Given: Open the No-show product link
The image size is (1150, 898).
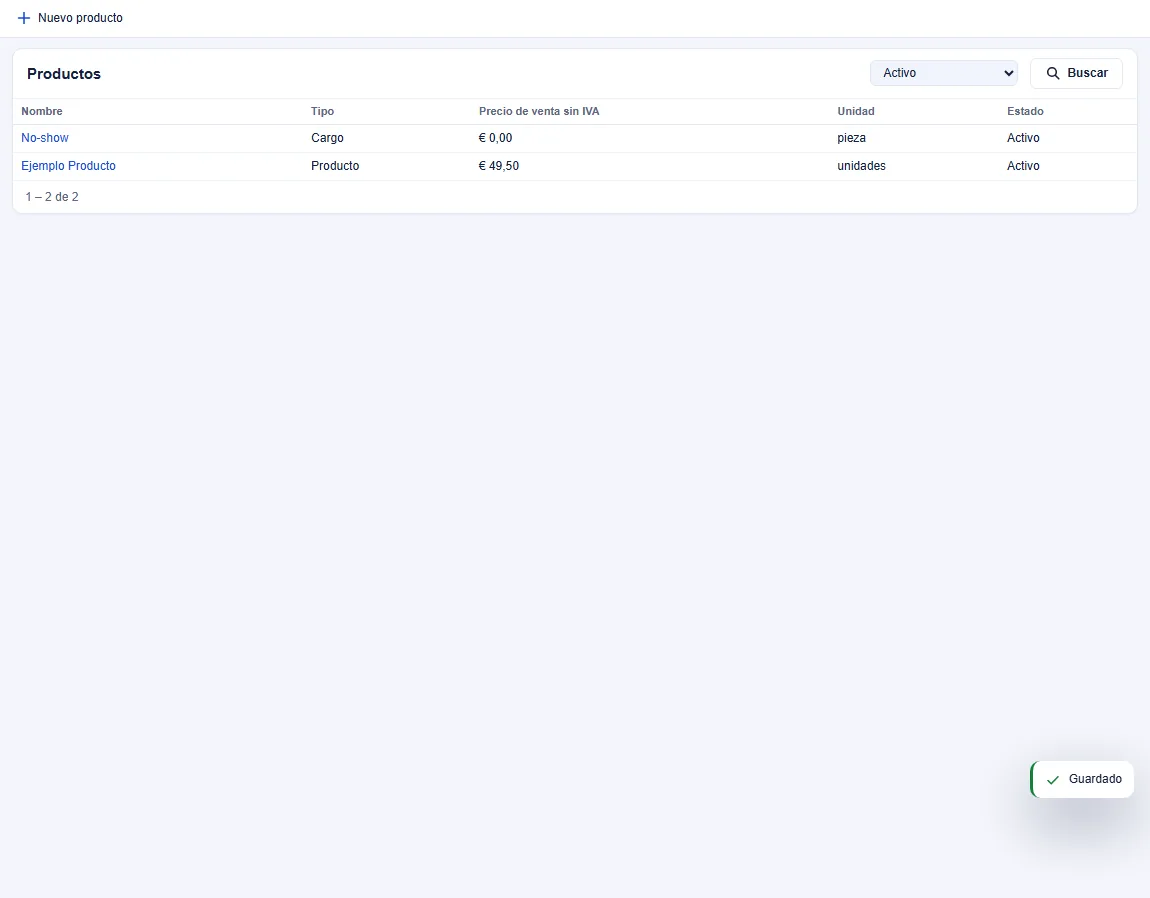Looking at the screenshot, I should pyautogui.click(x=45, y=138).
